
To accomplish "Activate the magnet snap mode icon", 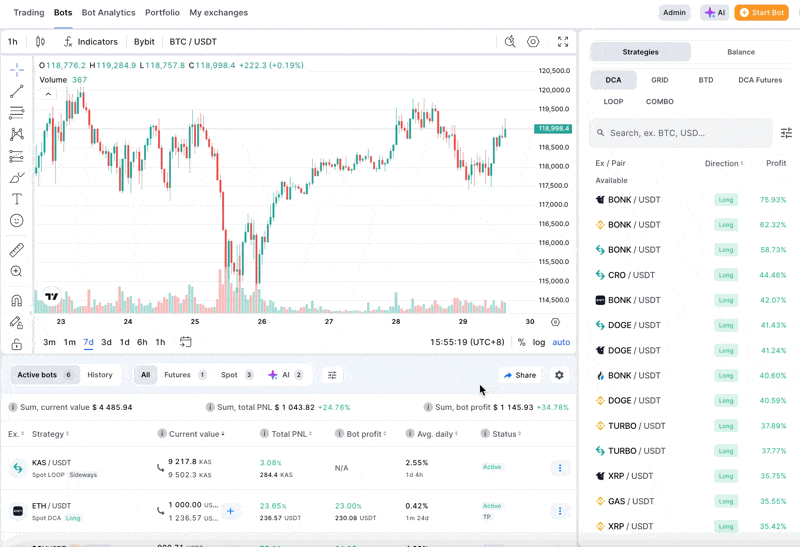I will (17, 301).
